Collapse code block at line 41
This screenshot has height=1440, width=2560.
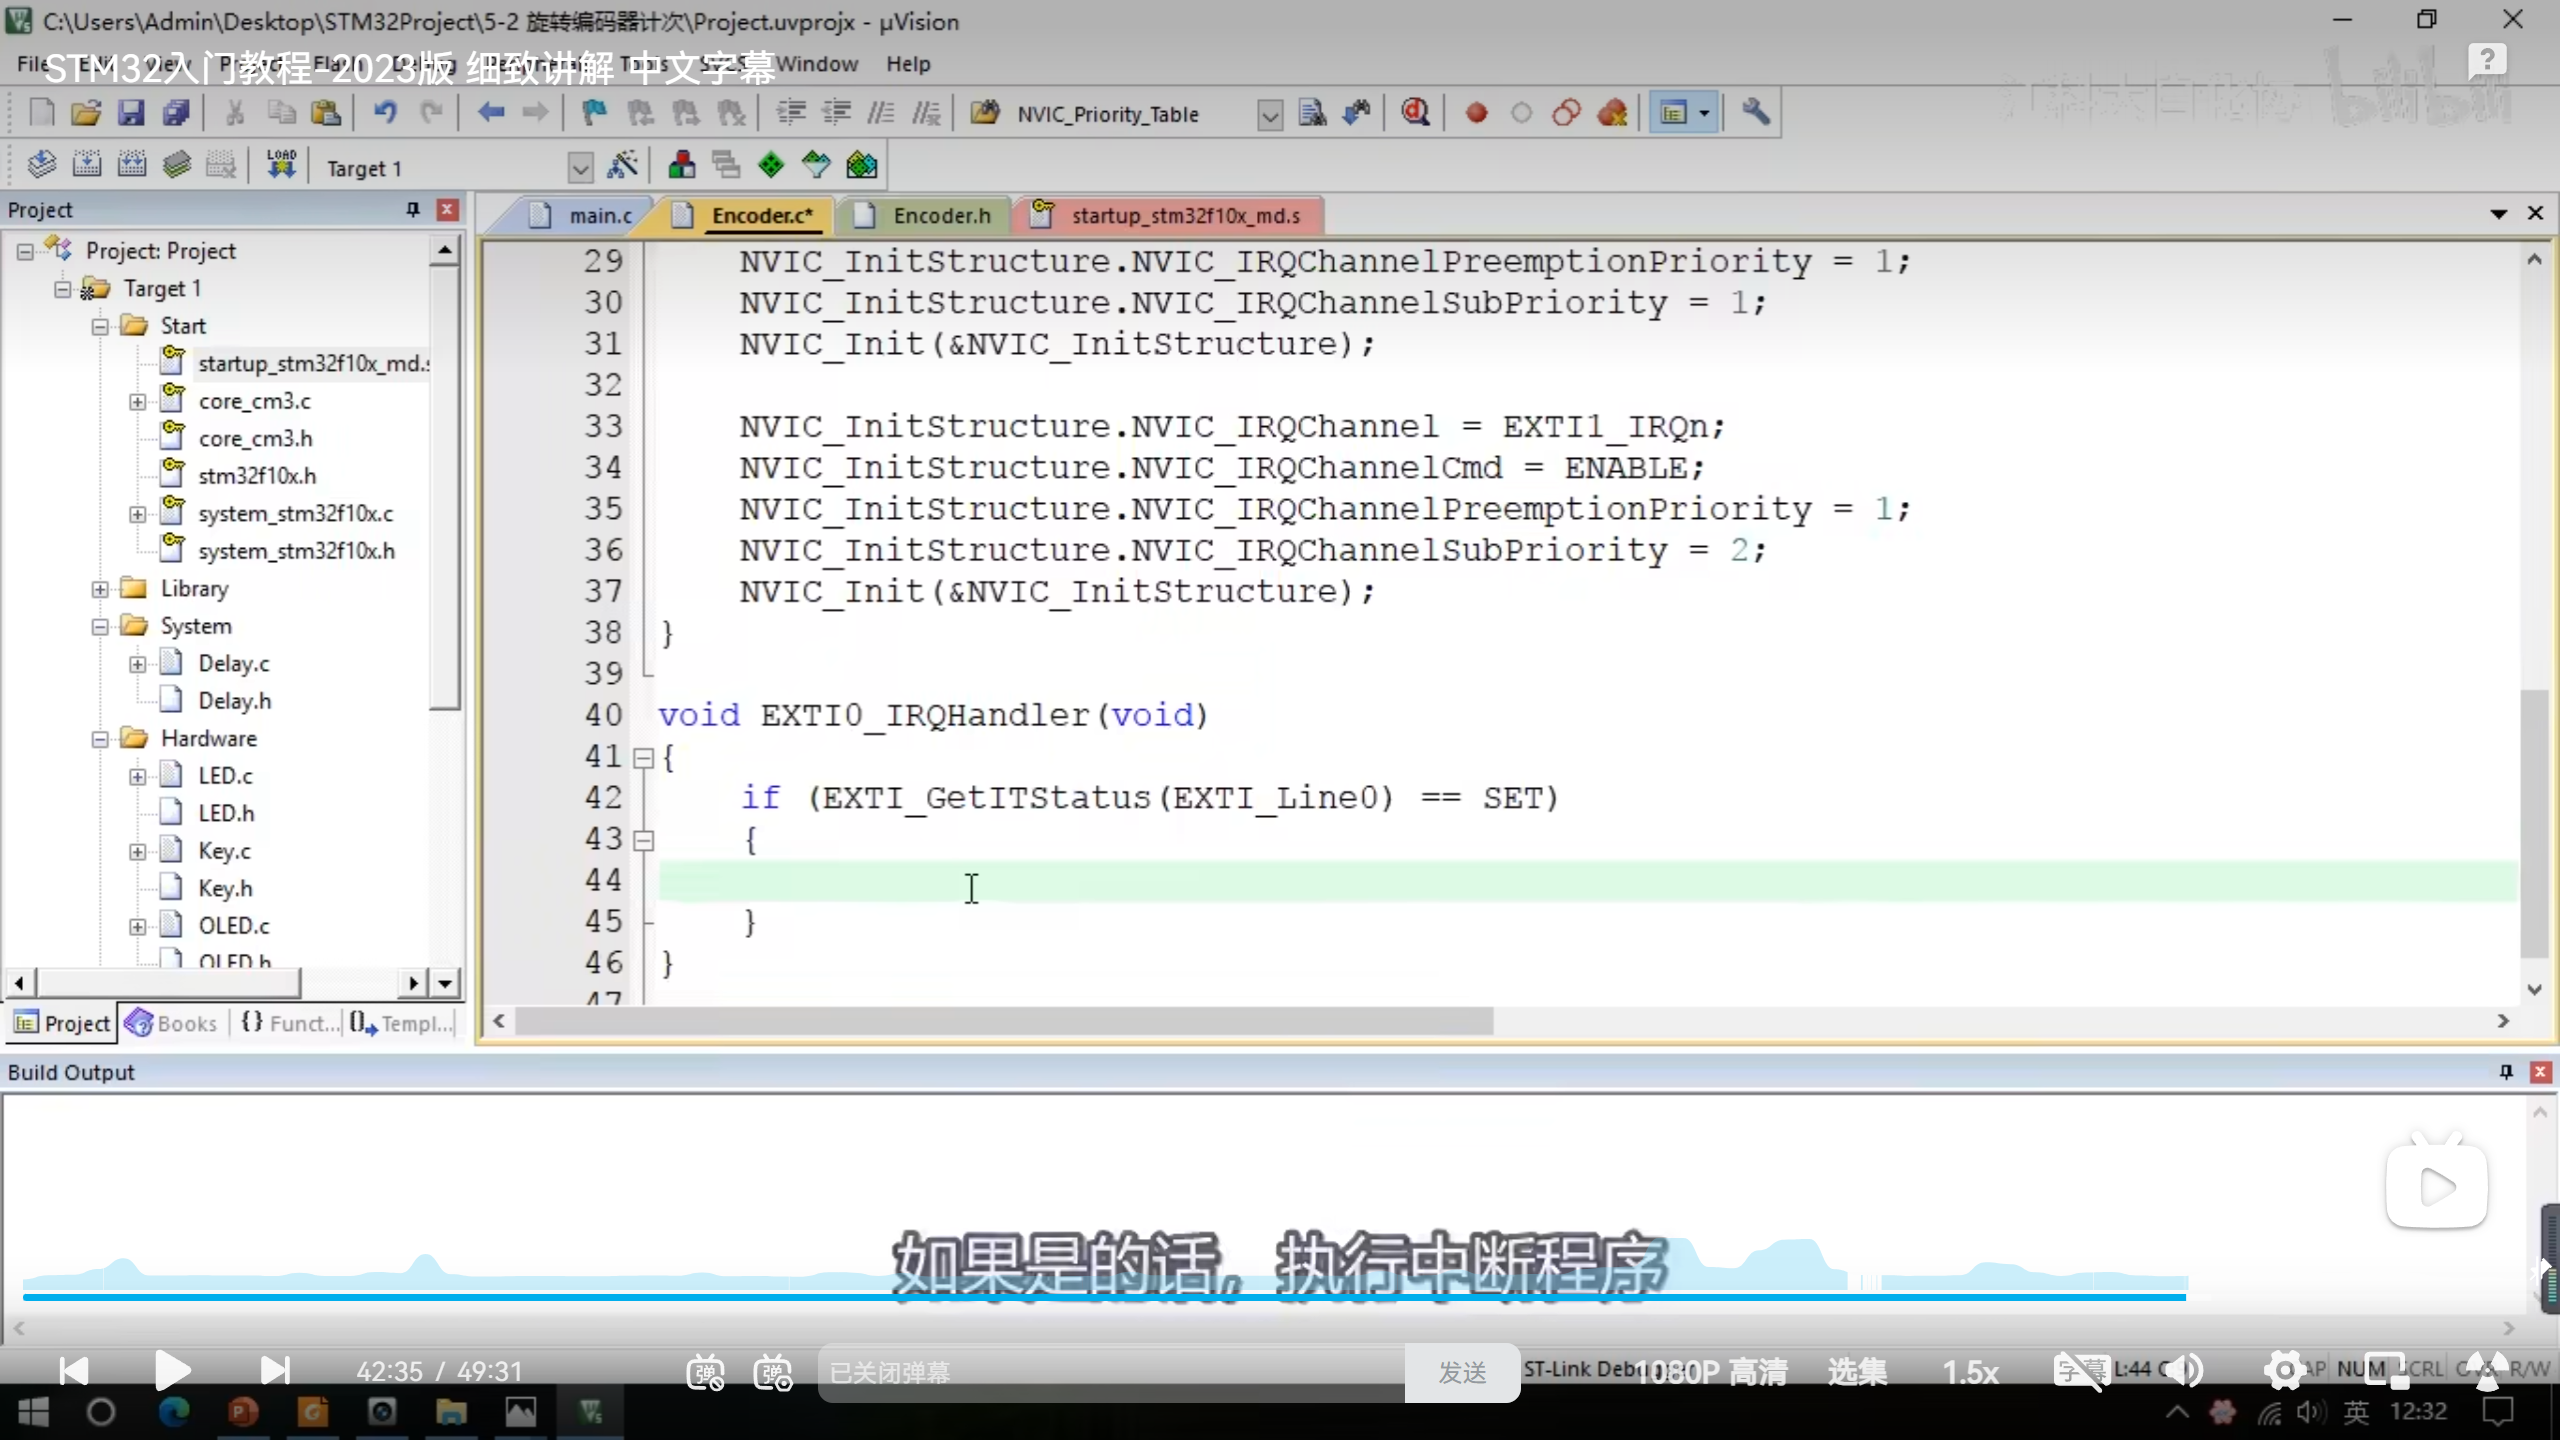(644, 759)
